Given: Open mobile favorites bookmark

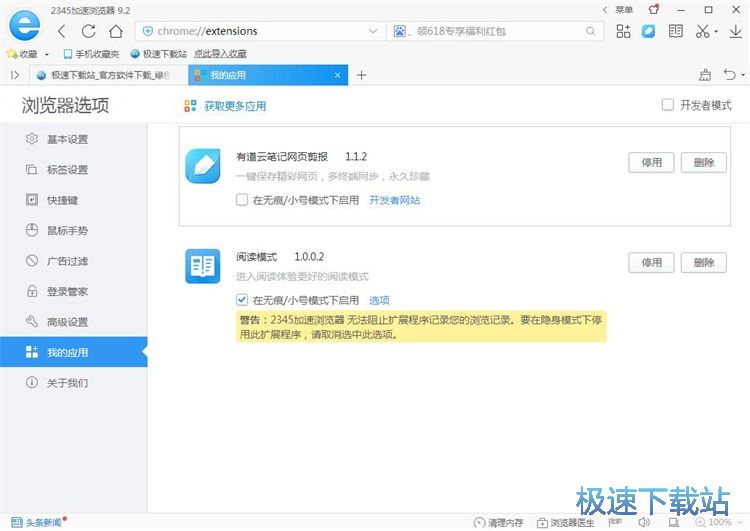Looking at the screenshot, I should (x=91, y=54).
